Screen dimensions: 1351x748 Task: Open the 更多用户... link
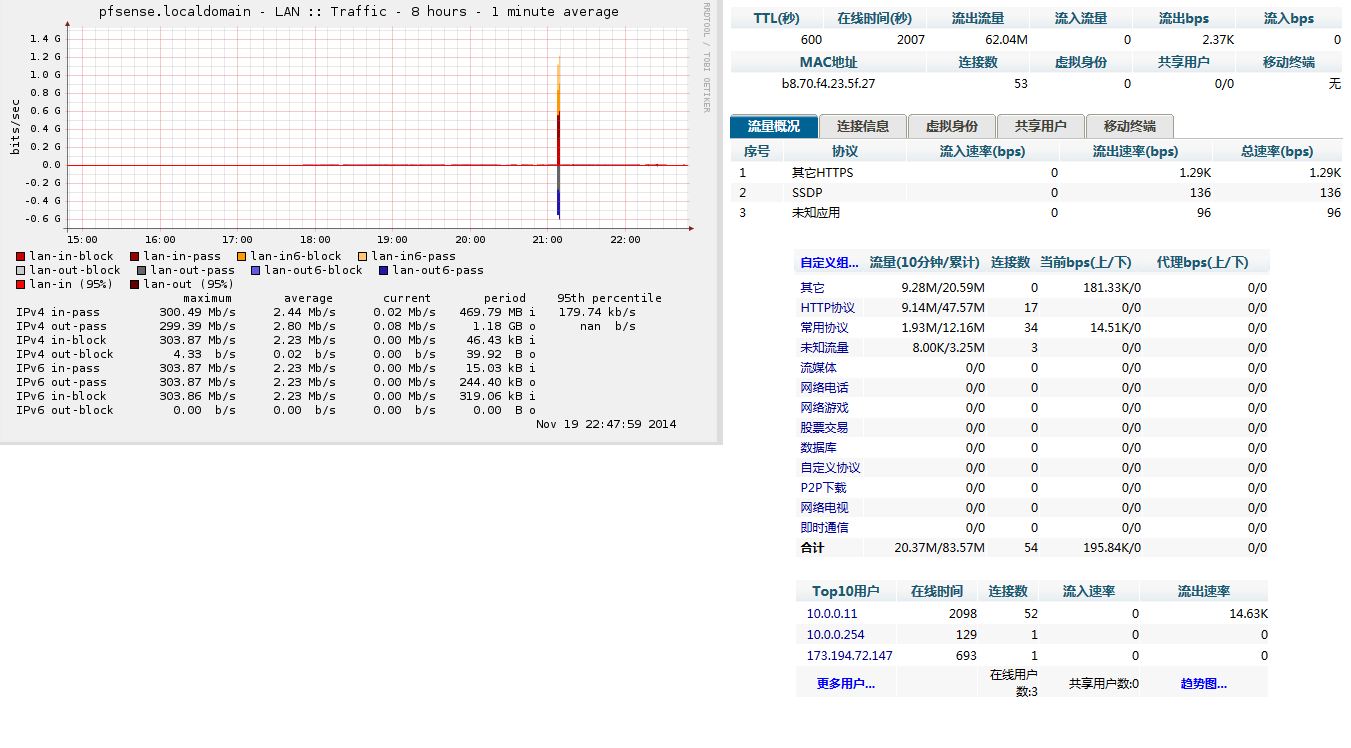pyautogui.click(x=846, y=684)
